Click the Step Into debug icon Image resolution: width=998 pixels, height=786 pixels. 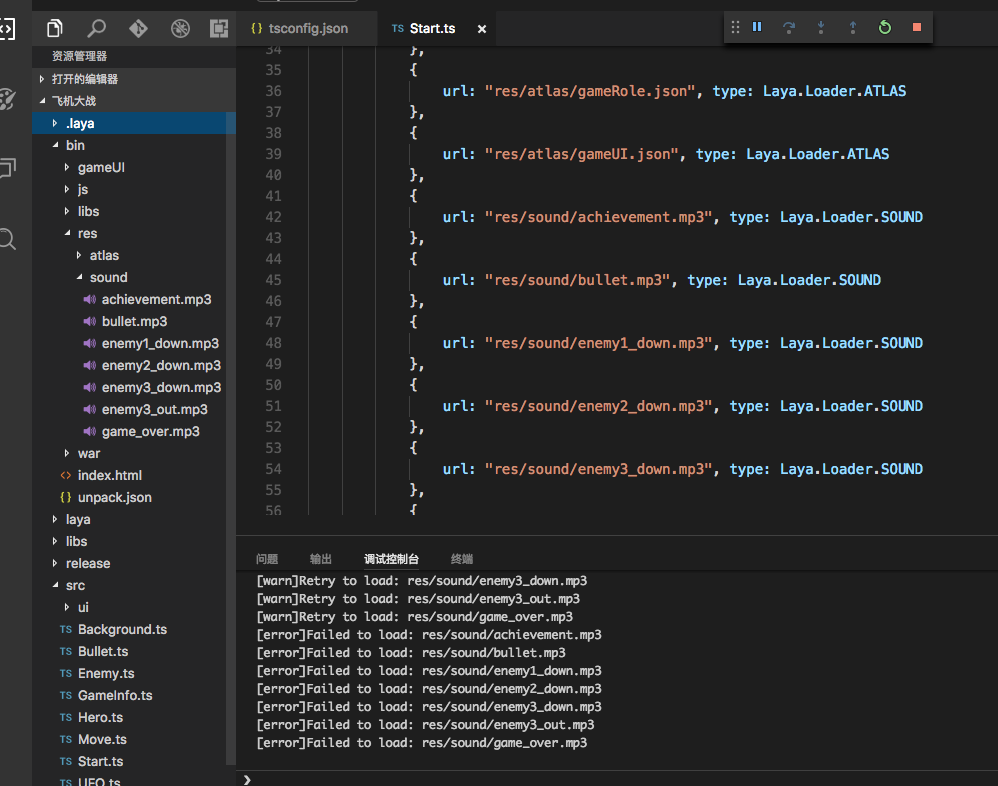[821, 27]
